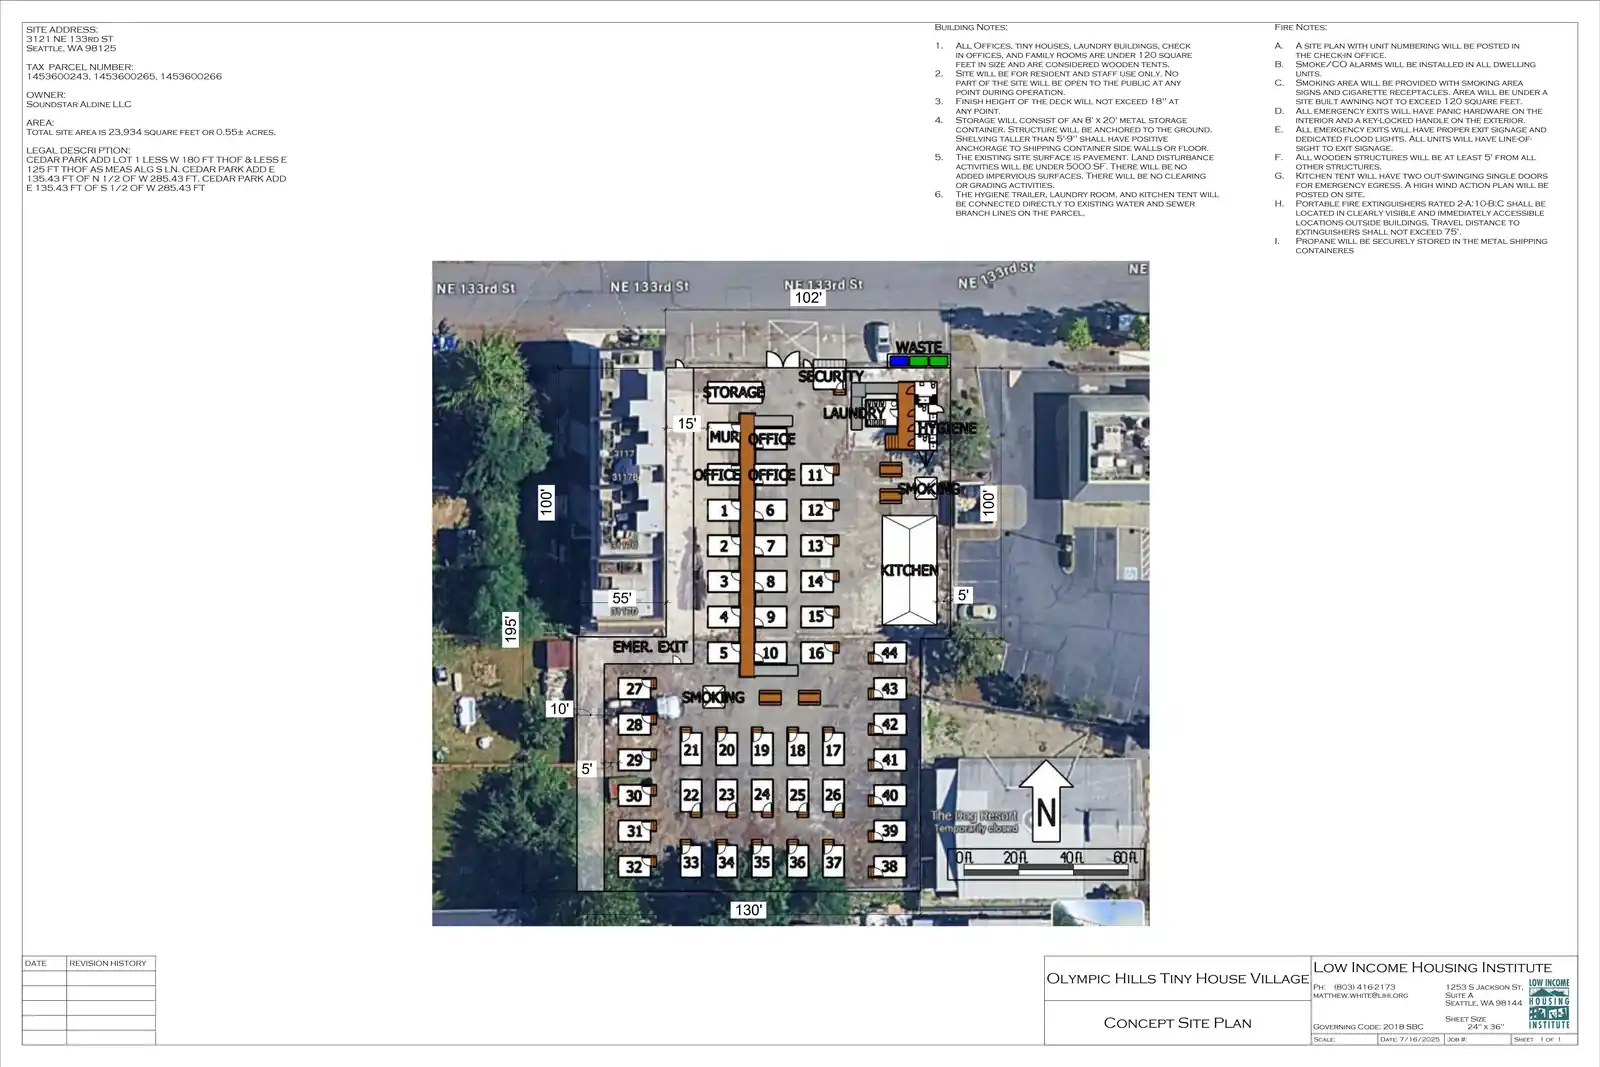This screenshot has height=1067, width=1600.
Task: Click tiny house unit 32
Action: point(634,867)
